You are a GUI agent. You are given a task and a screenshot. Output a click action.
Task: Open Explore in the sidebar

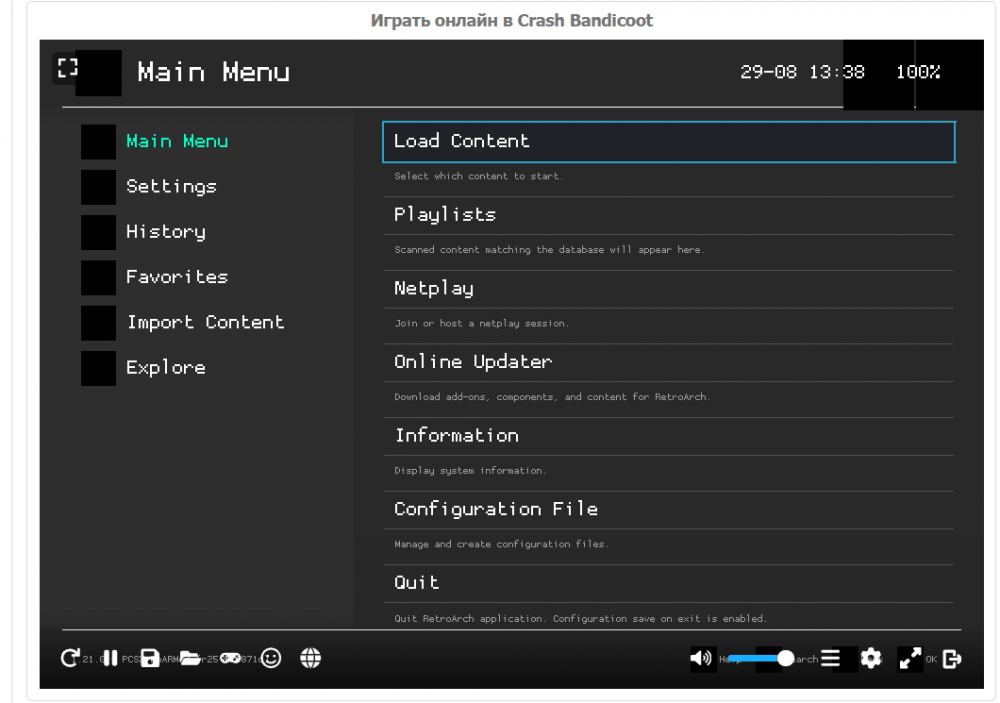165,367
